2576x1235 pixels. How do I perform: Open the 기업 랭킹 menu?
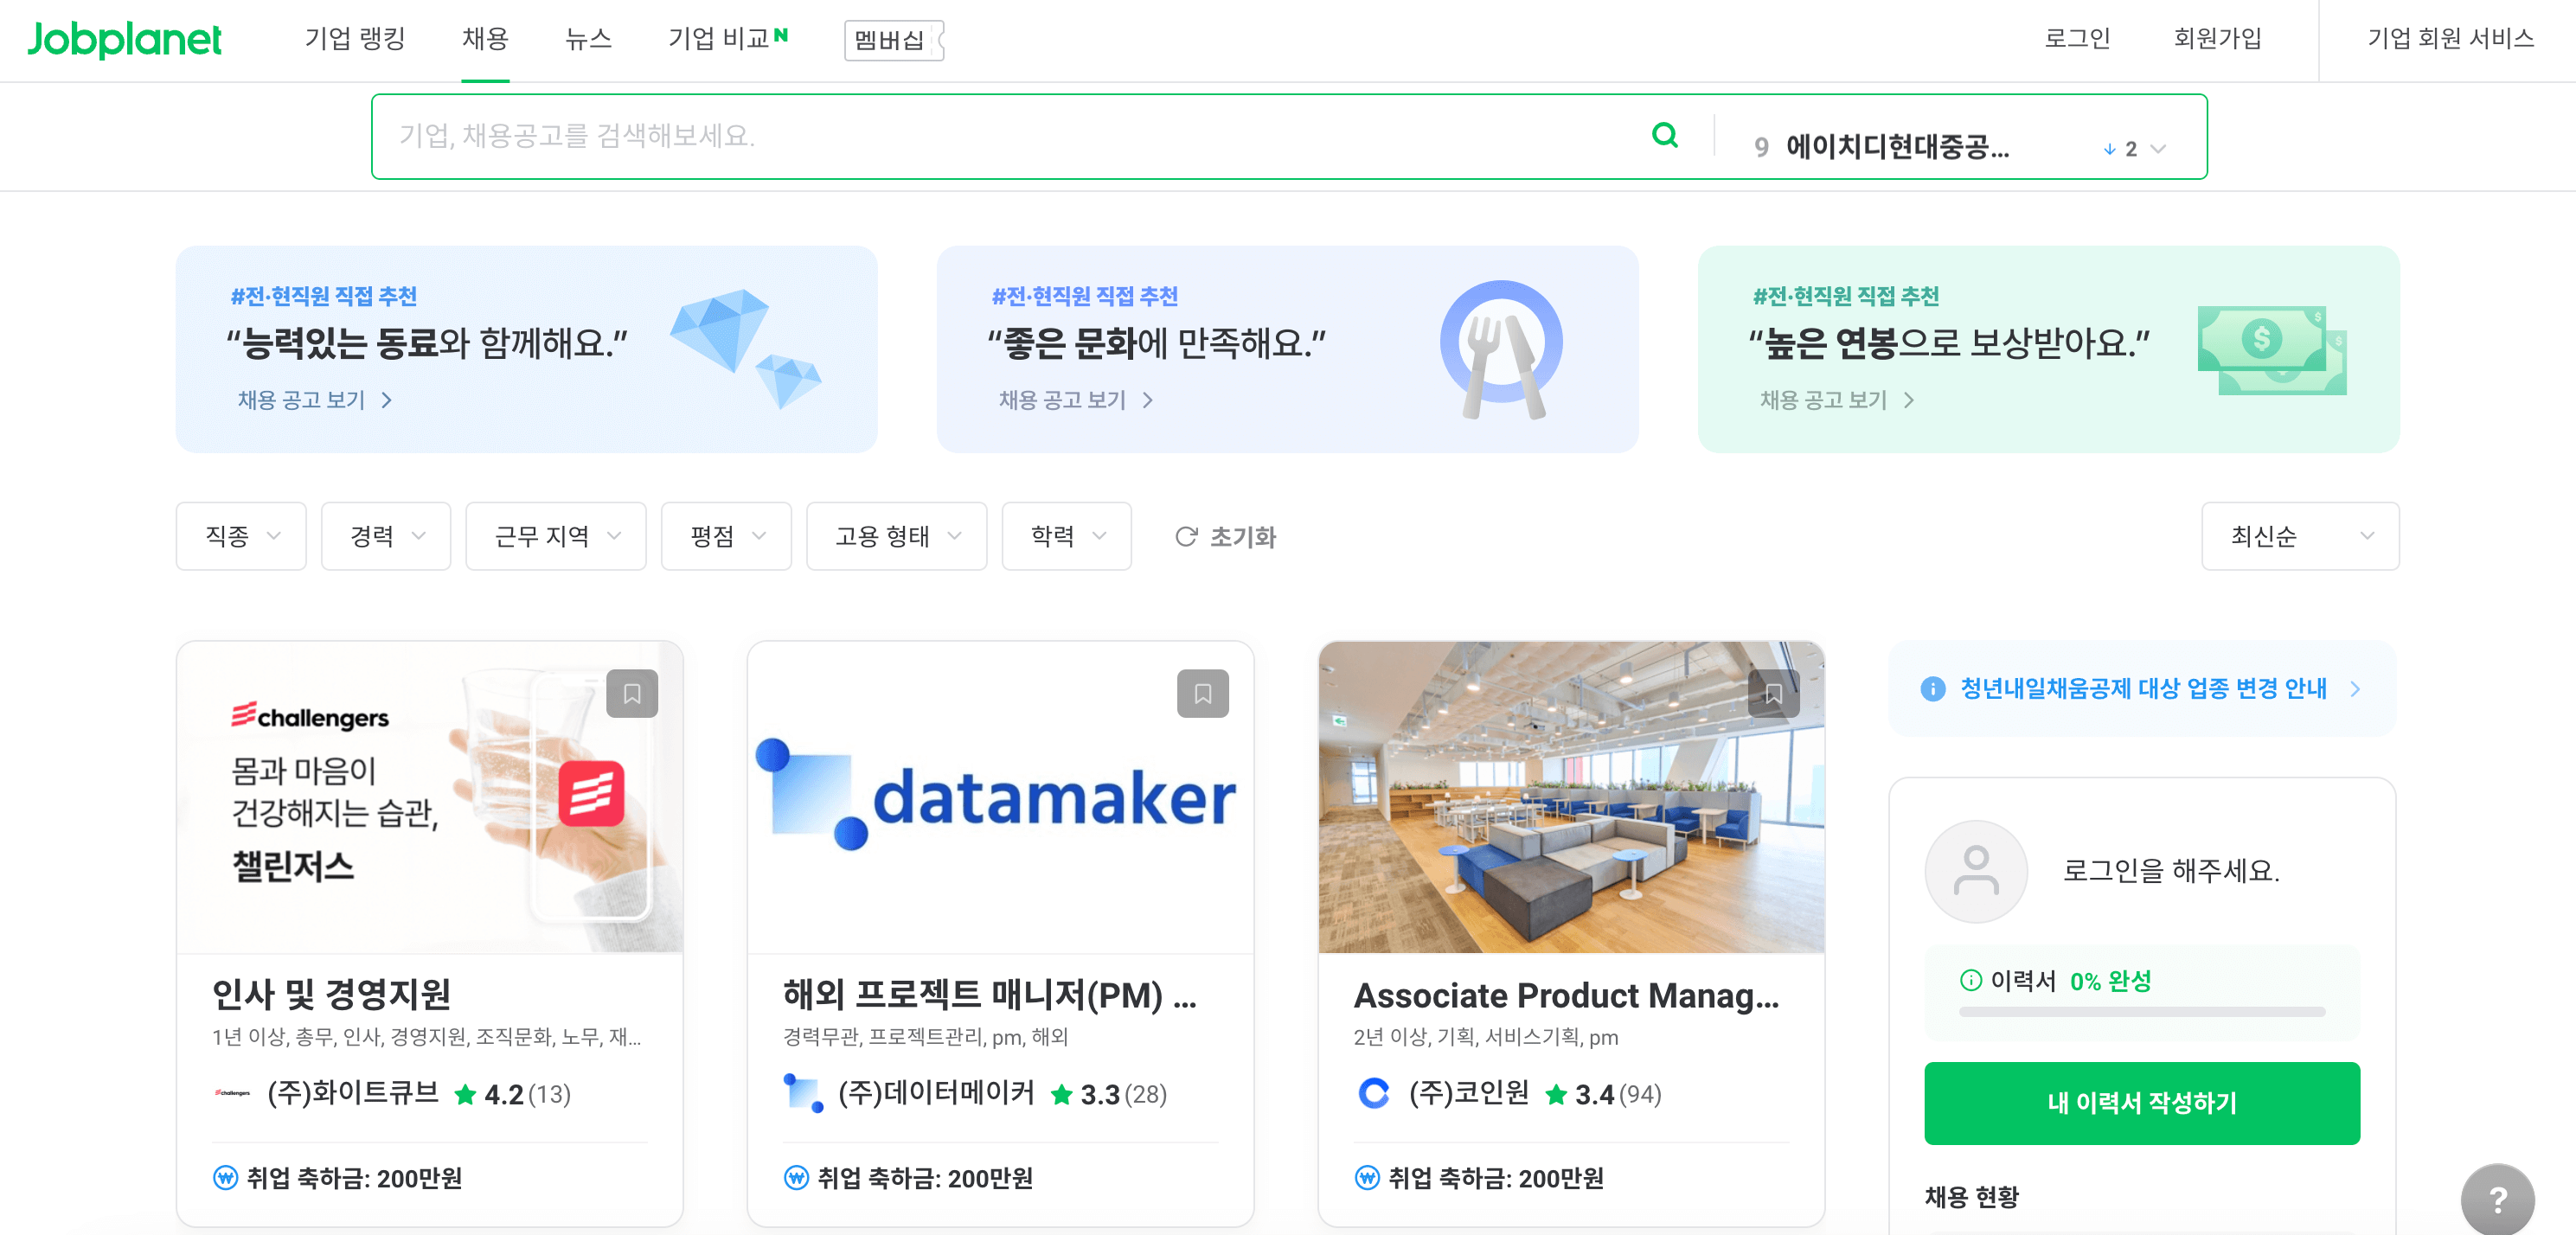(x=355, y=39)
